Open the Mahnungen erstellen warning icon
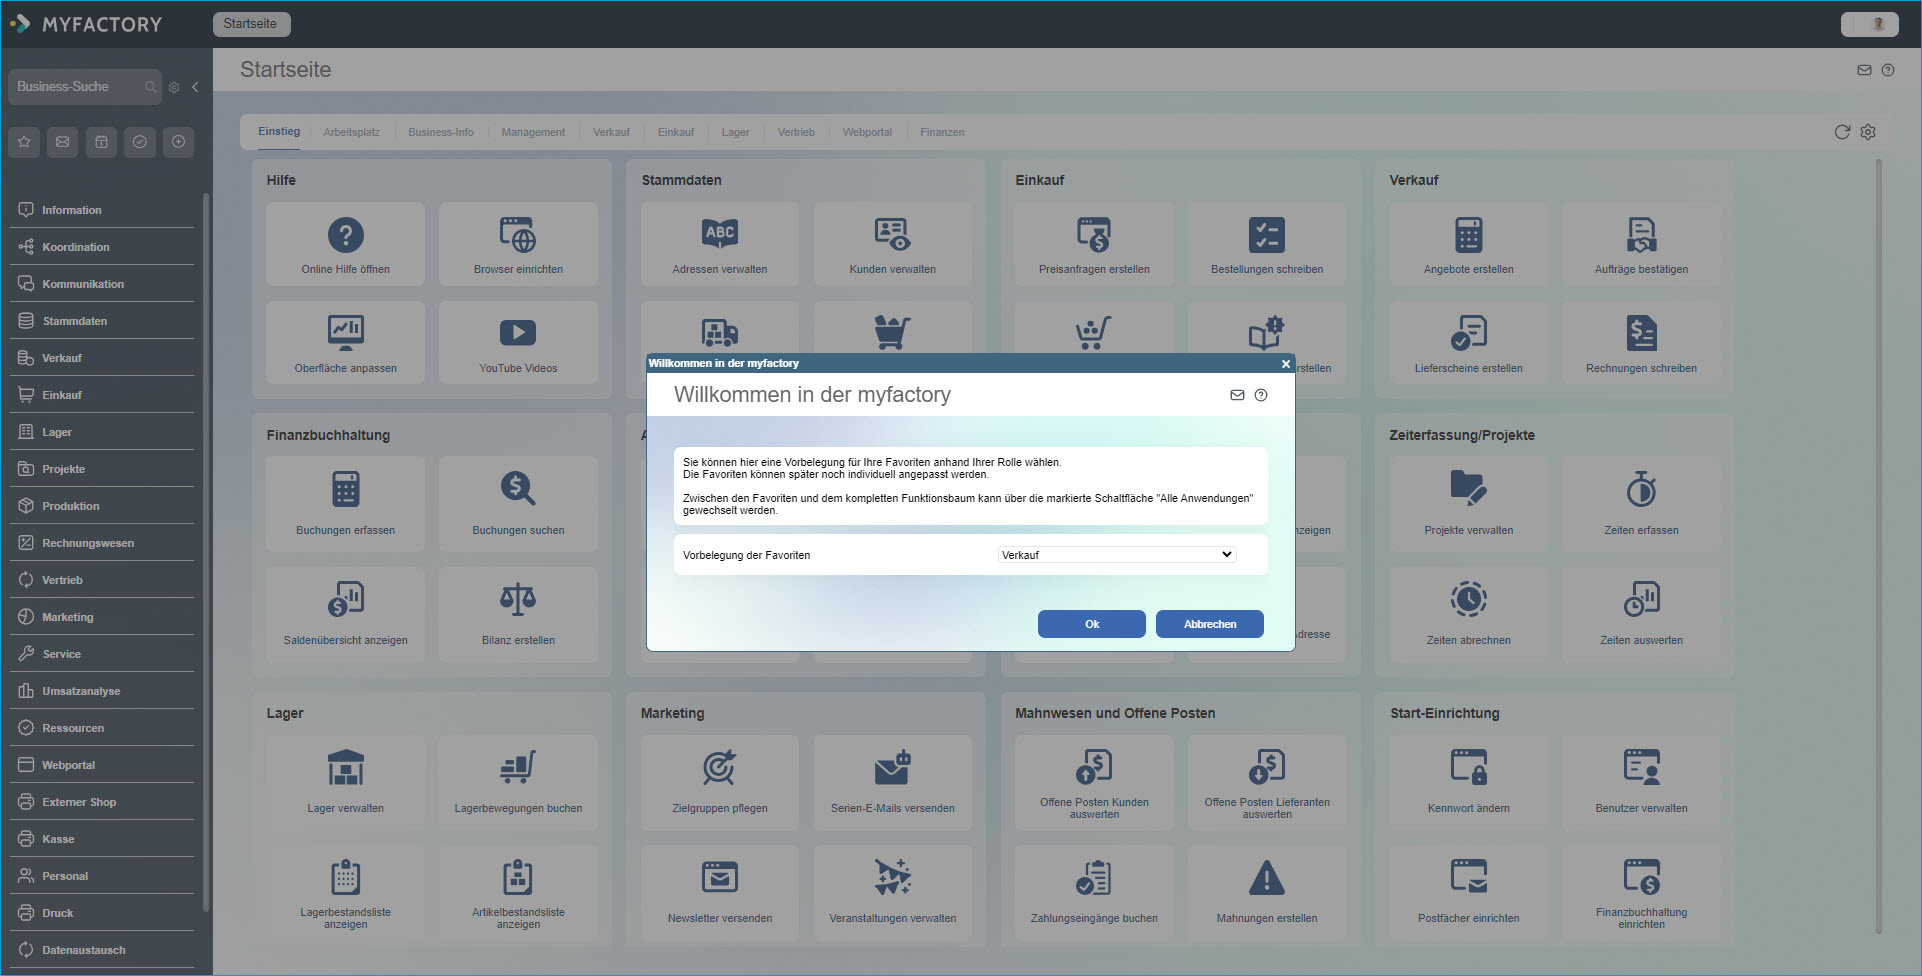The height and width of the screenshot is (976, 1922). (x=1267, y=878)
